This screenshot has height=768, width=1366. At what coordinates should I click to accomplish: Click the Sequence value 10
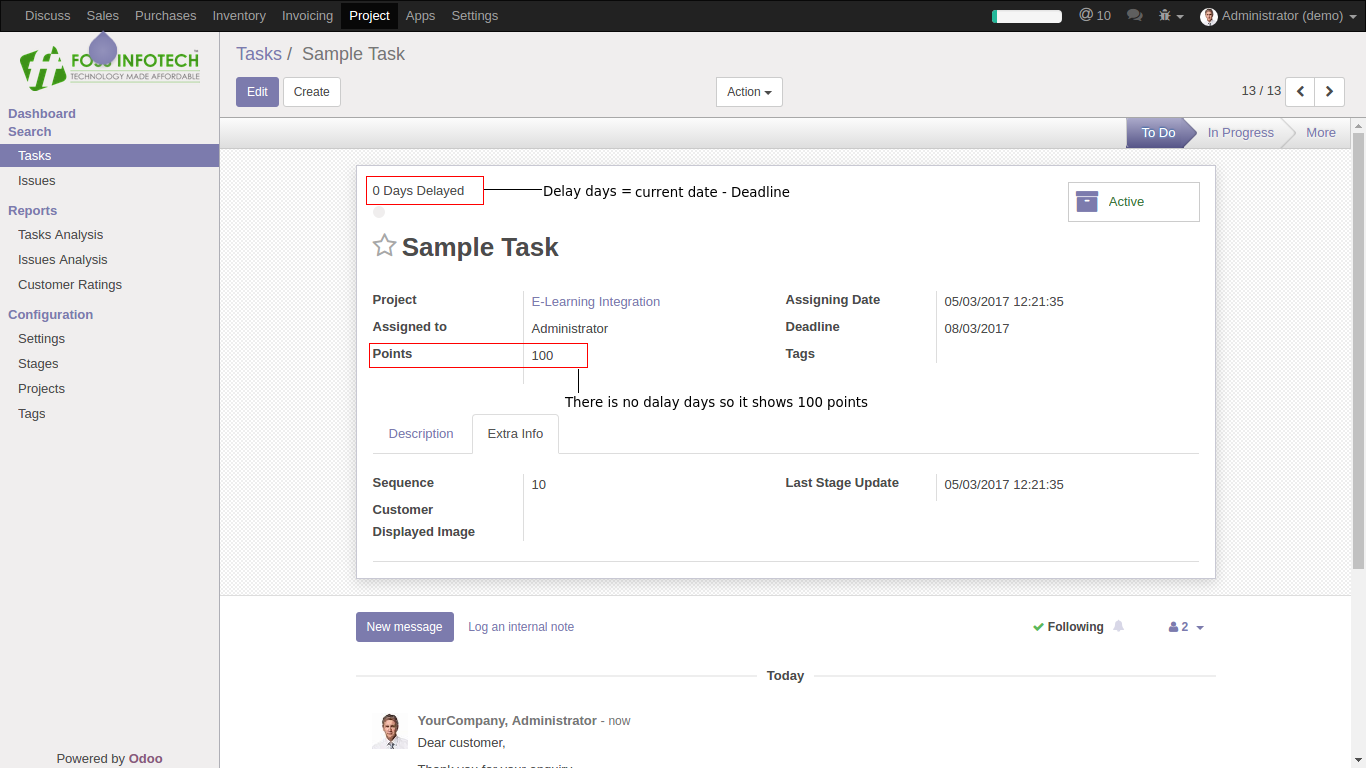coord(538,485)
